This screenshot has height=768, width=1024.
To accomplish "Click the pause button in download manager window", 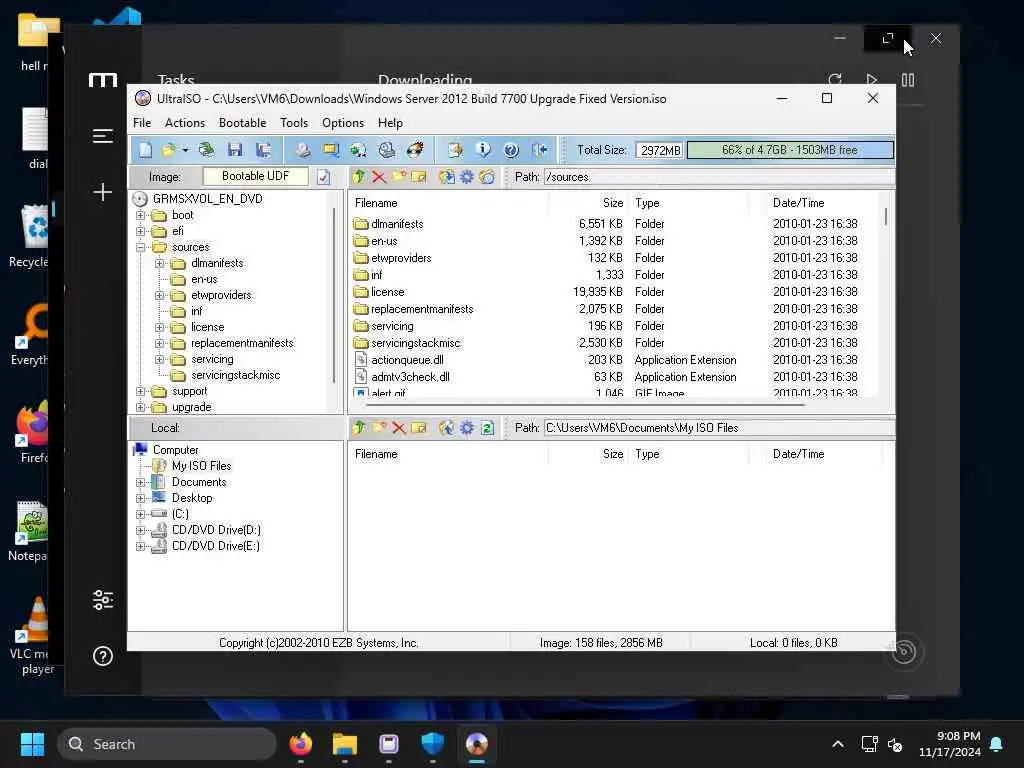I will [x=908, y=80].
